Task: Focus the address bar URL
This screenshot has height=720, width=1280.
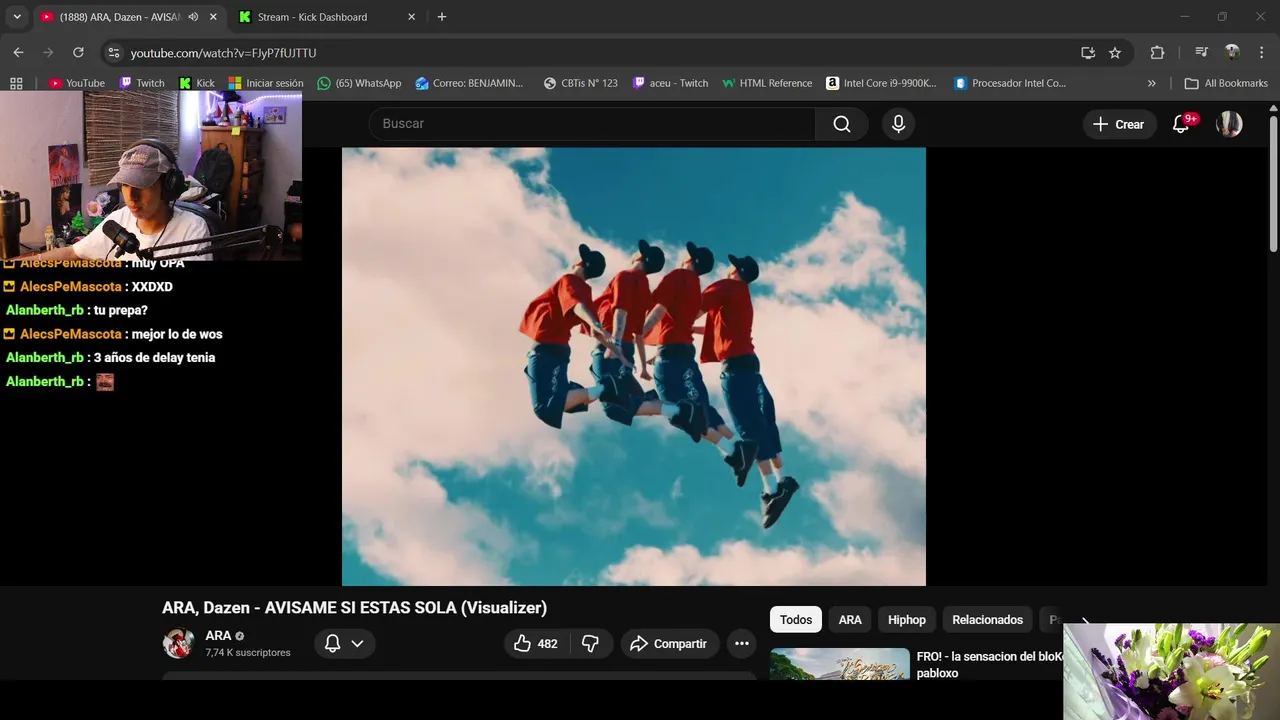Action: pos(223,53)
